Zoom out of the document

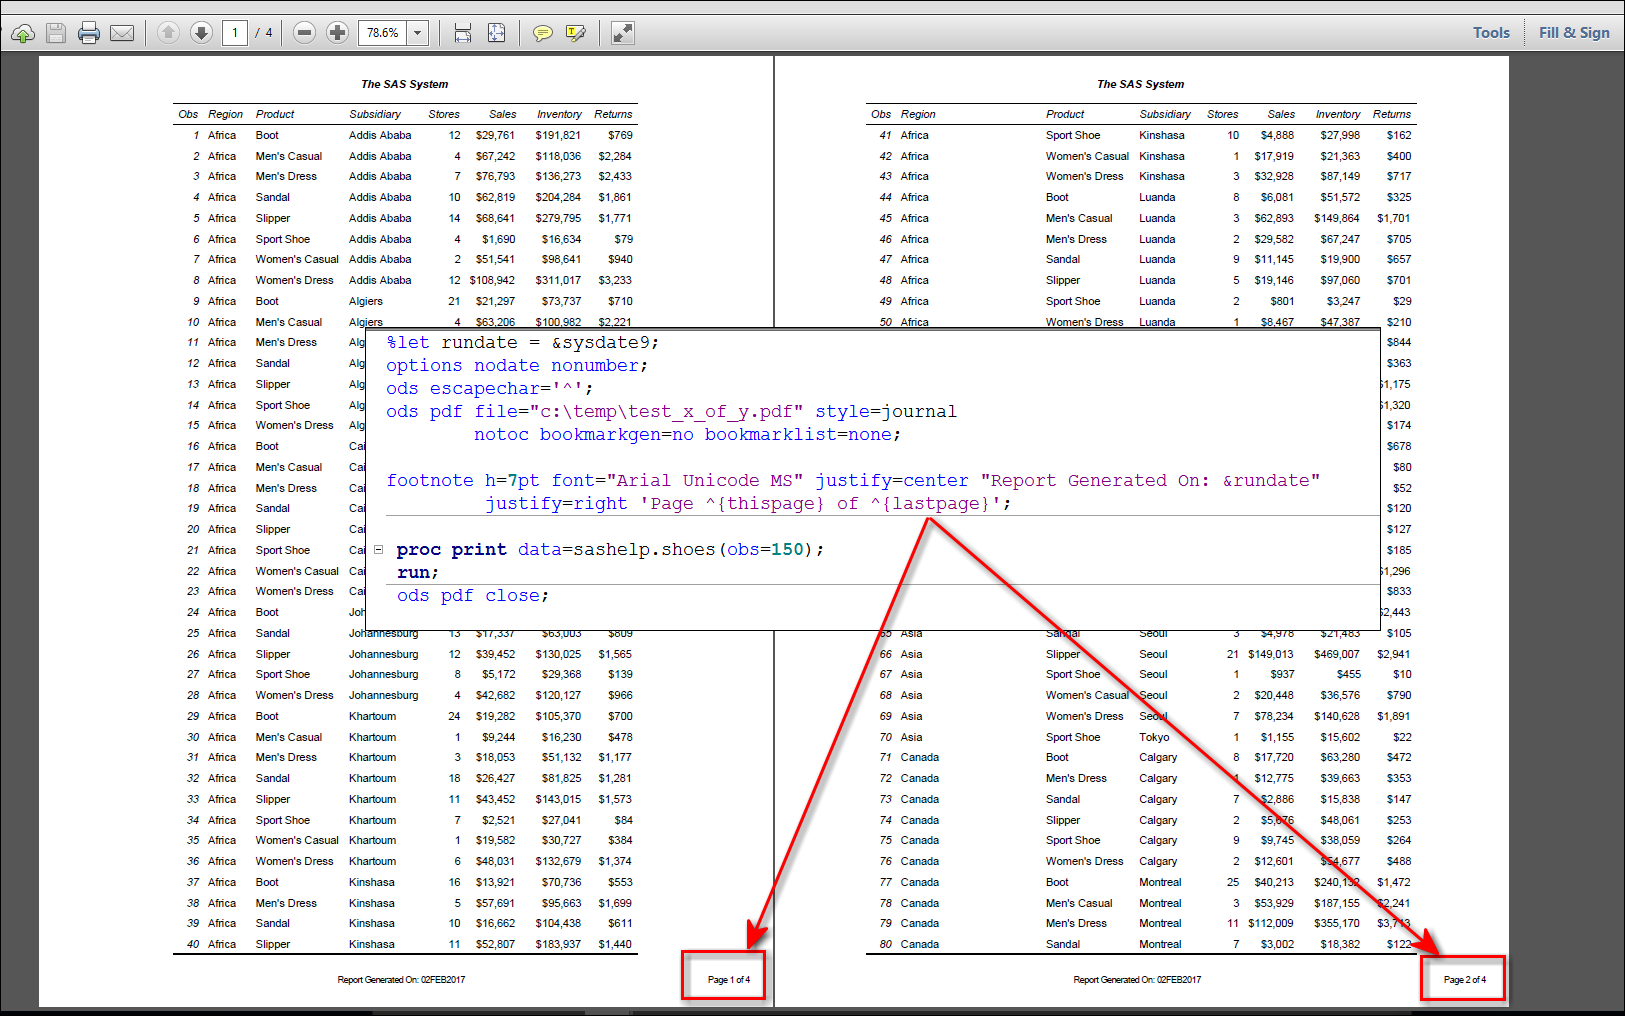(305, 32)
